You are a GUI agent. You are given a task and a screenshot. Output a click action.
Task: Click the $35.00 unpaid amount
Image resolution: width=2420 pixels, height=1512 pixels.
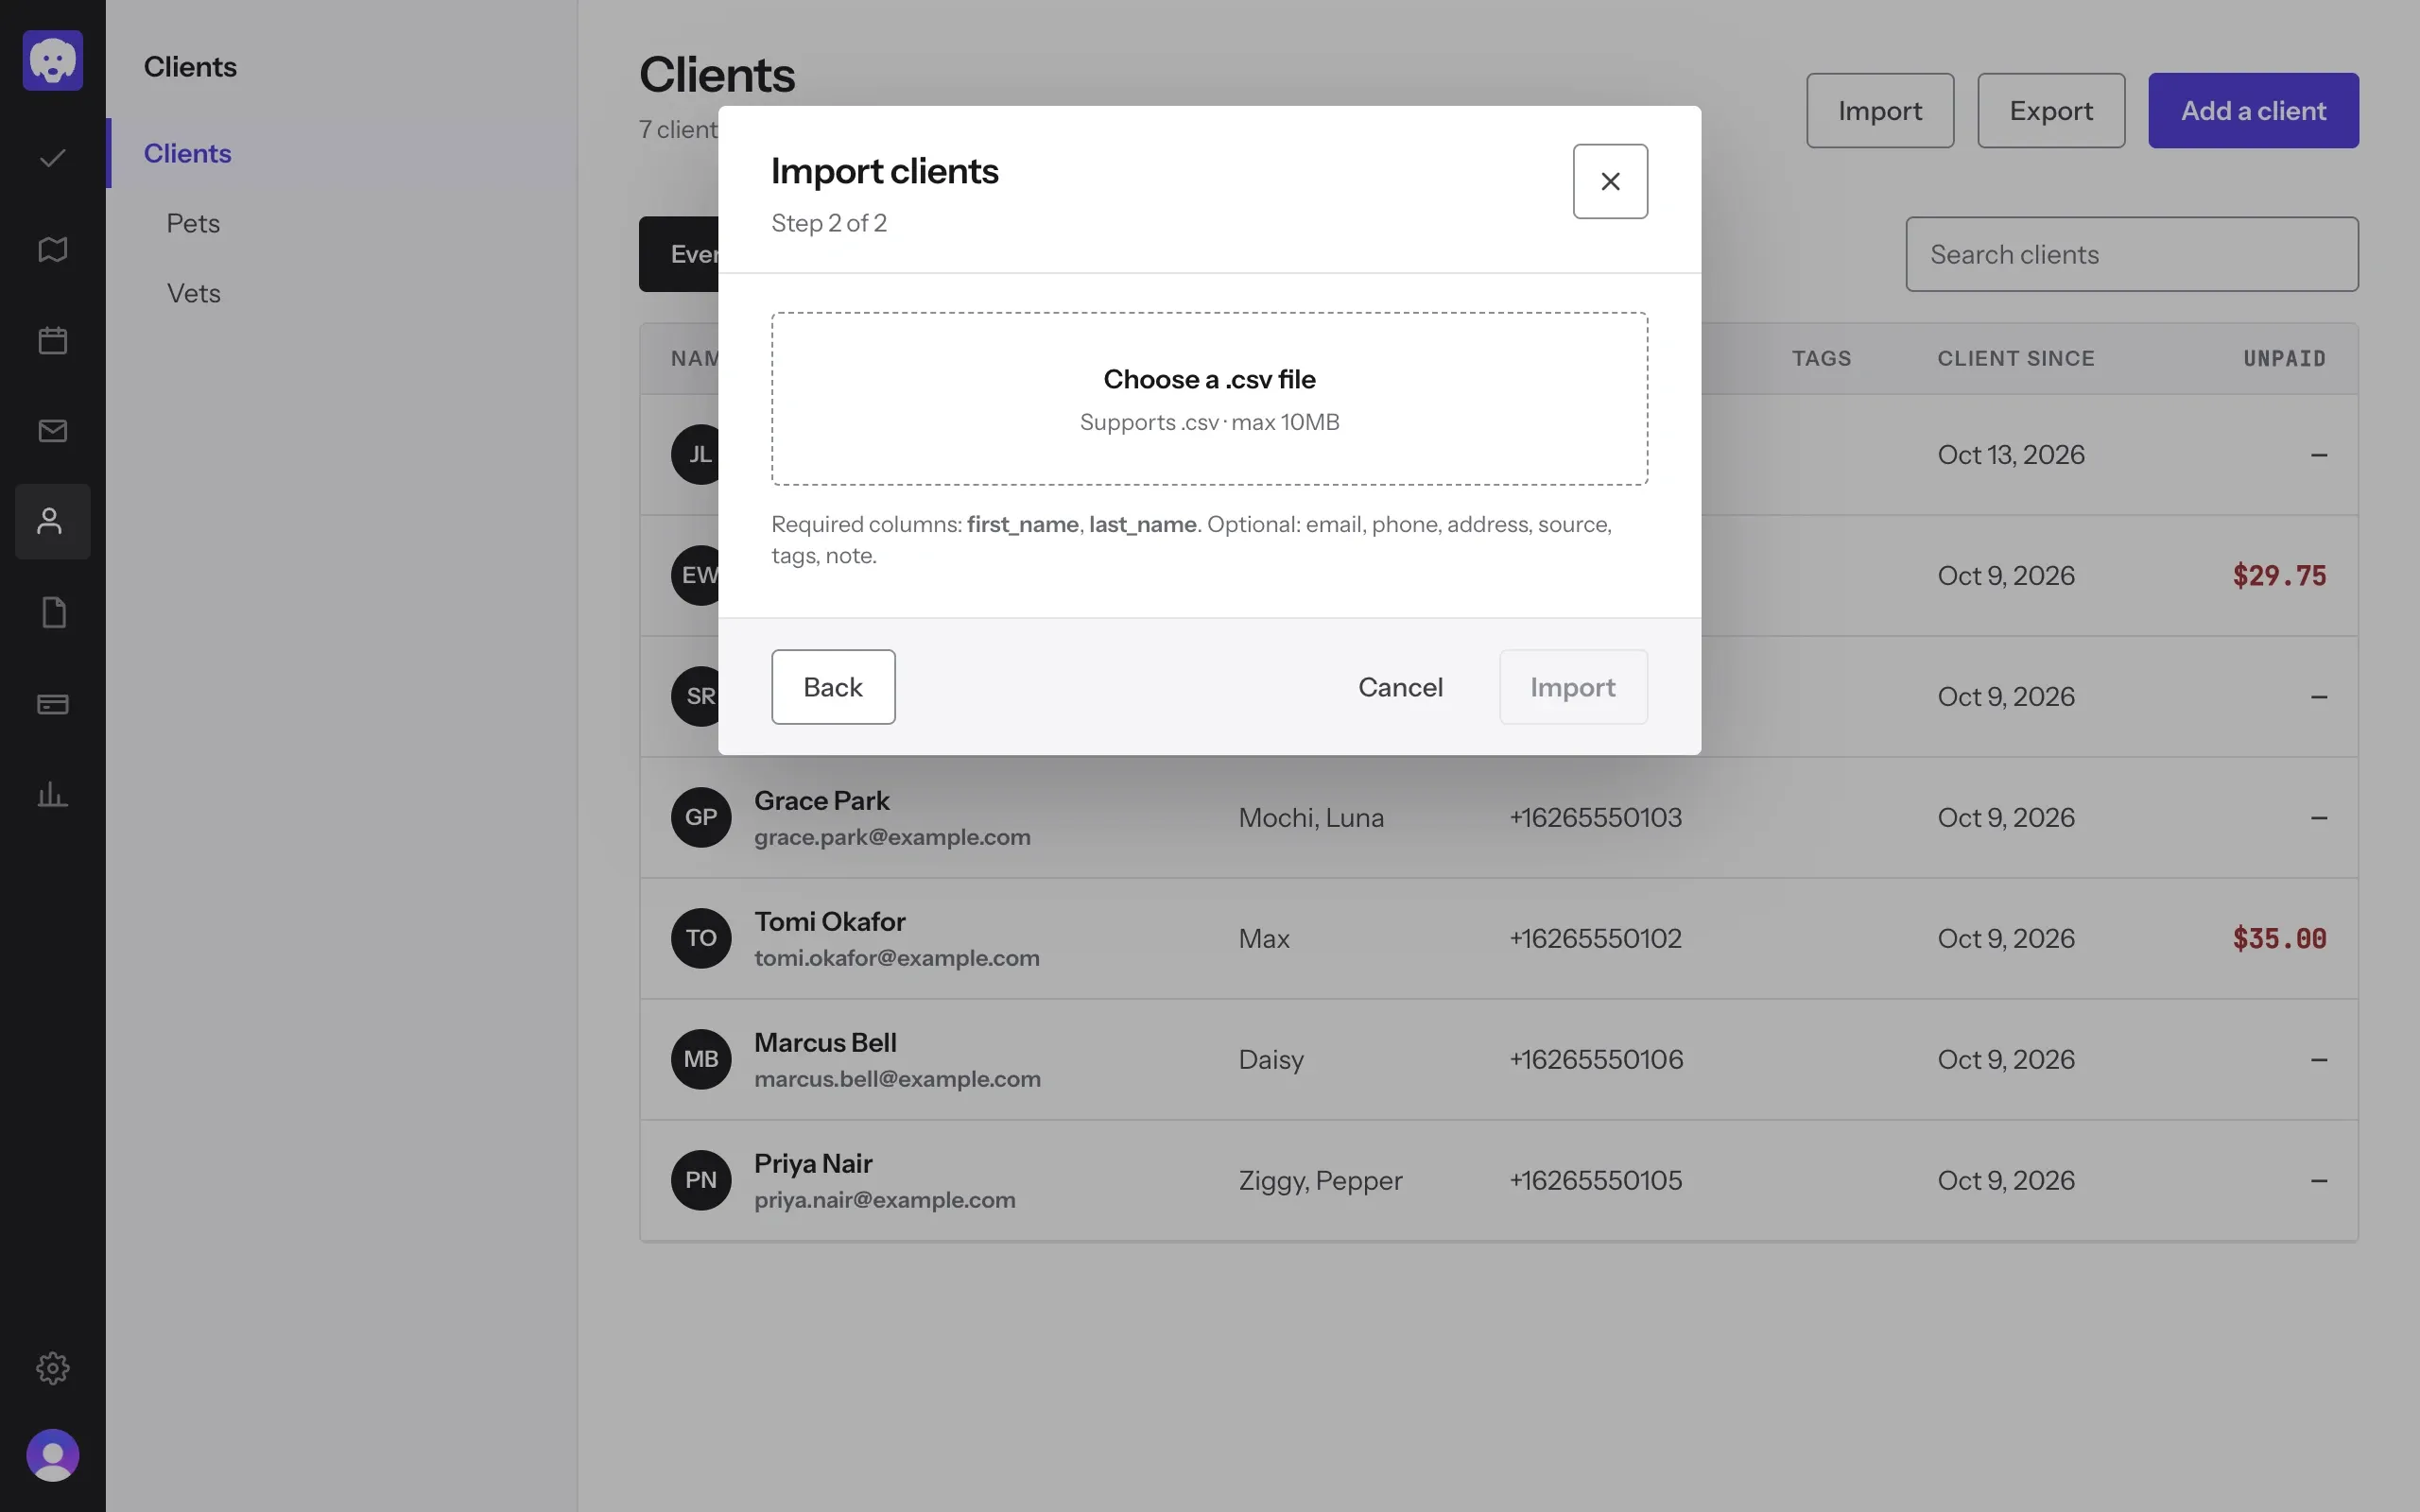pos(2279,938)
